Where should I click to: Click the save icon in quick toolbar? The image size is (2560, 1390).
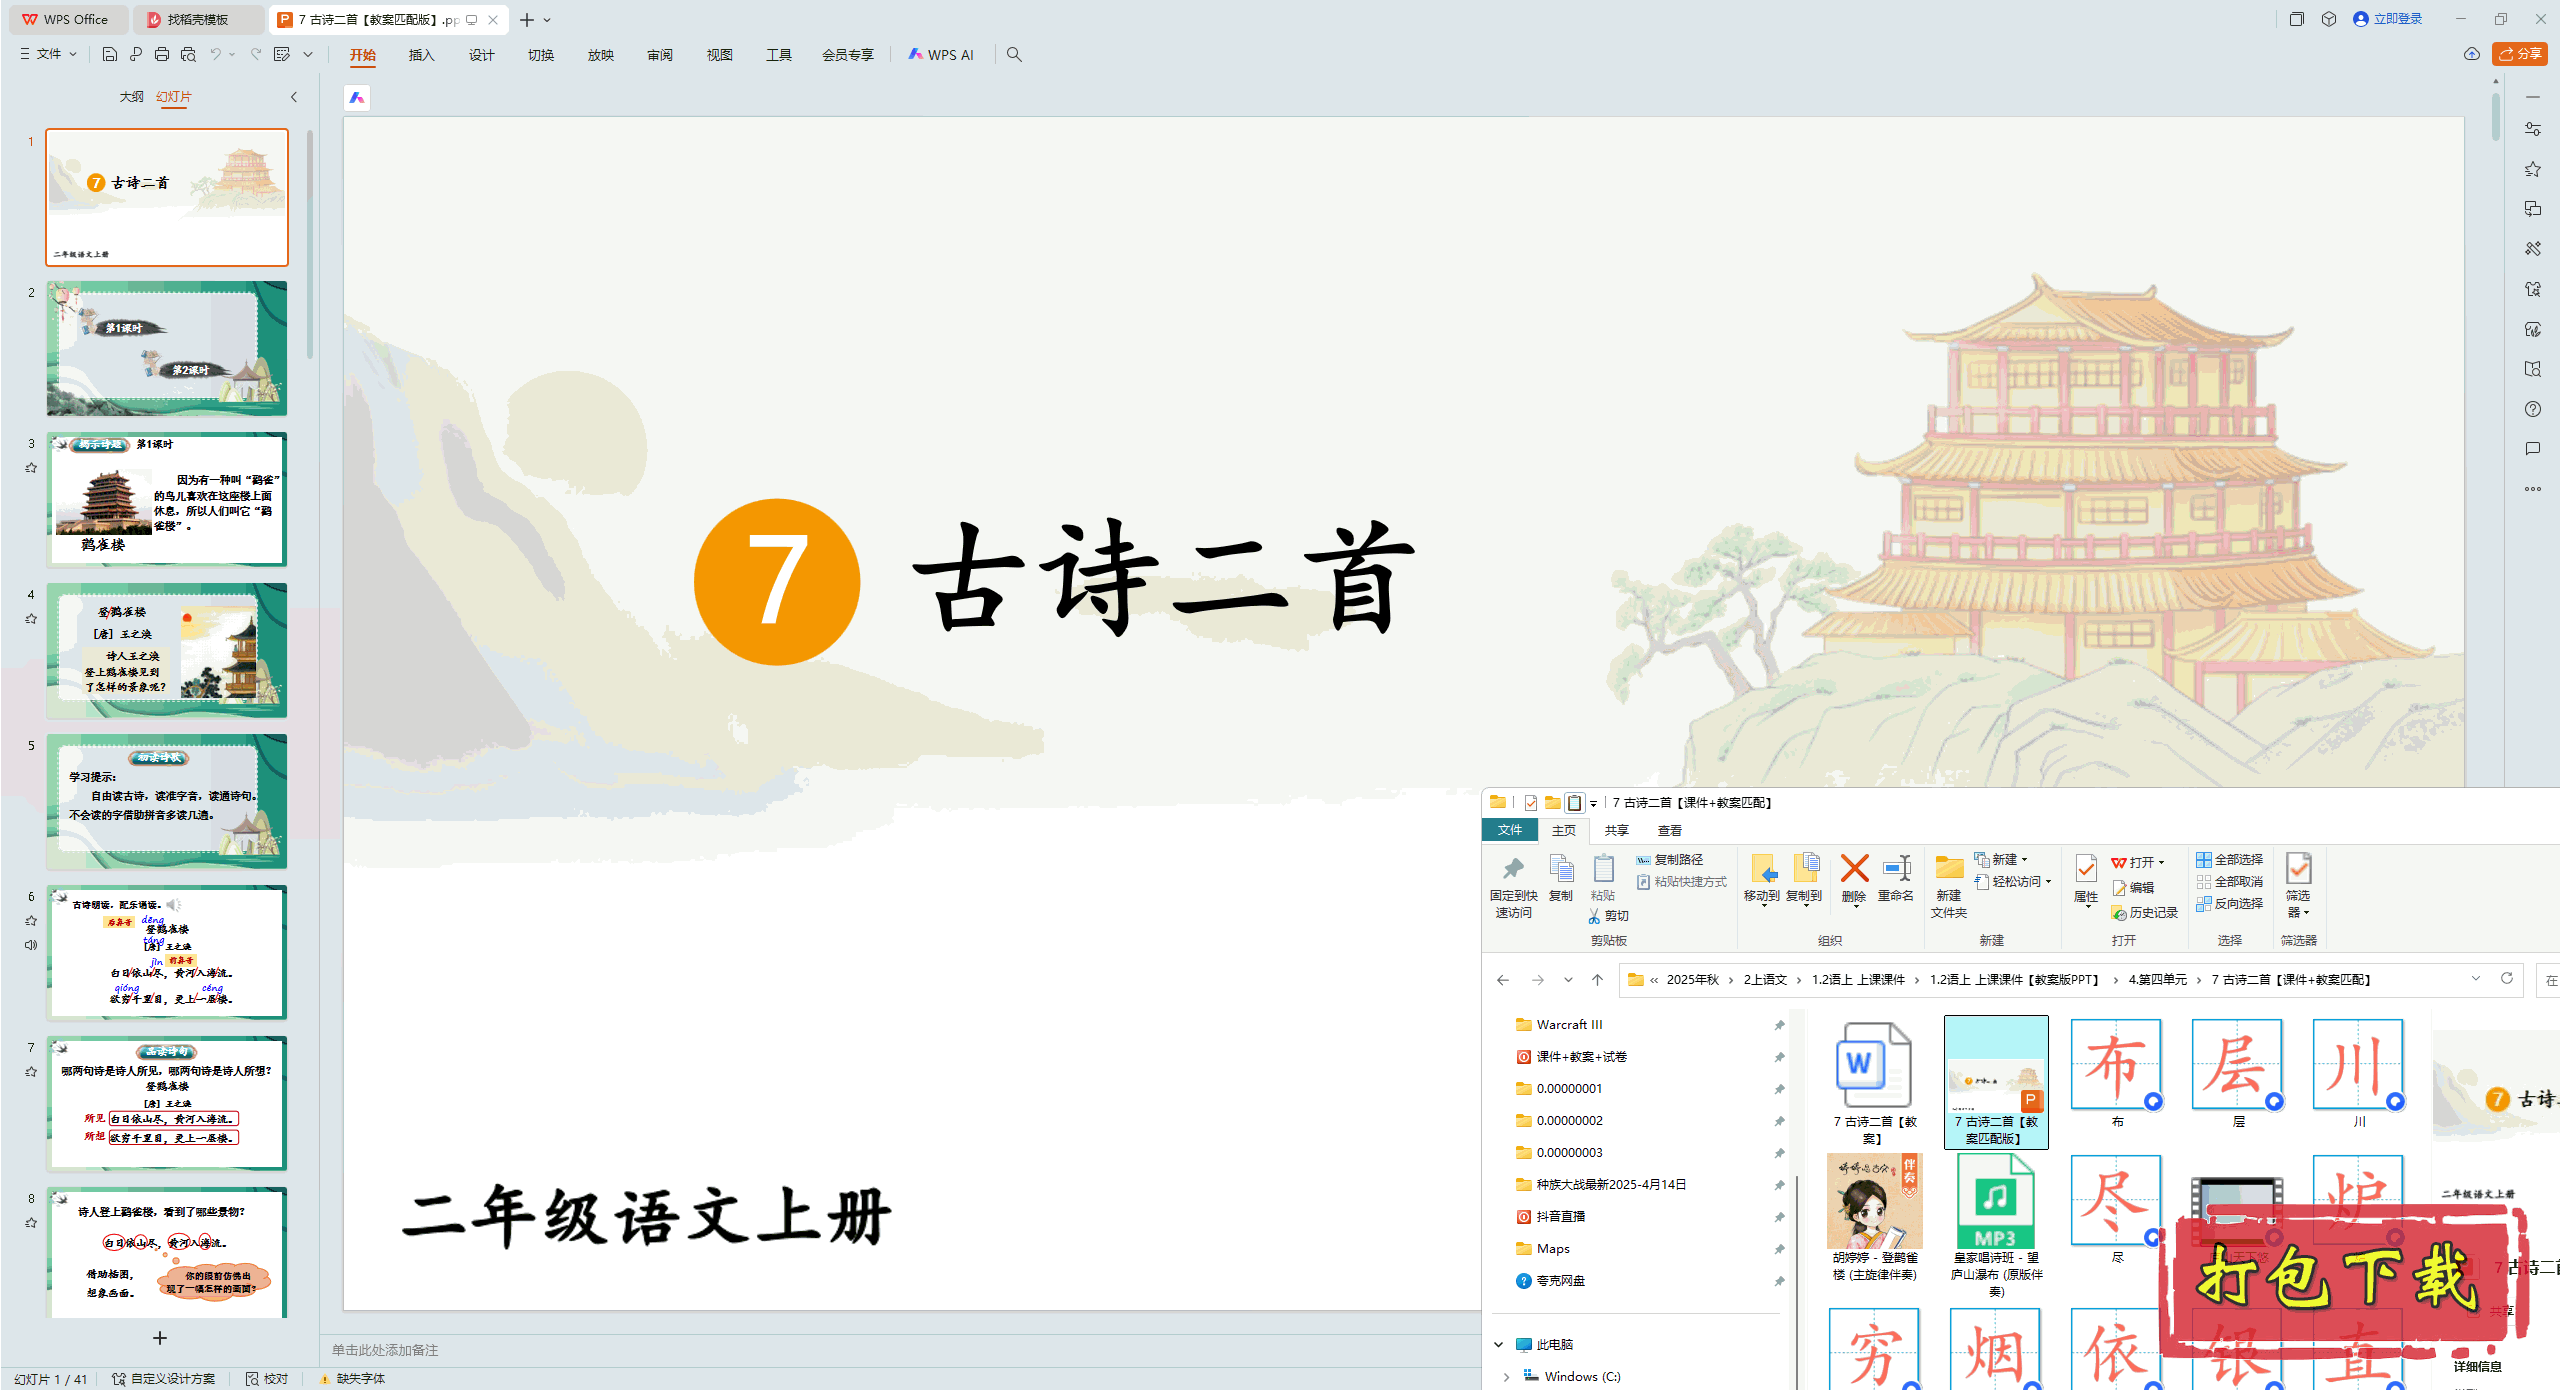click(110, 54)
